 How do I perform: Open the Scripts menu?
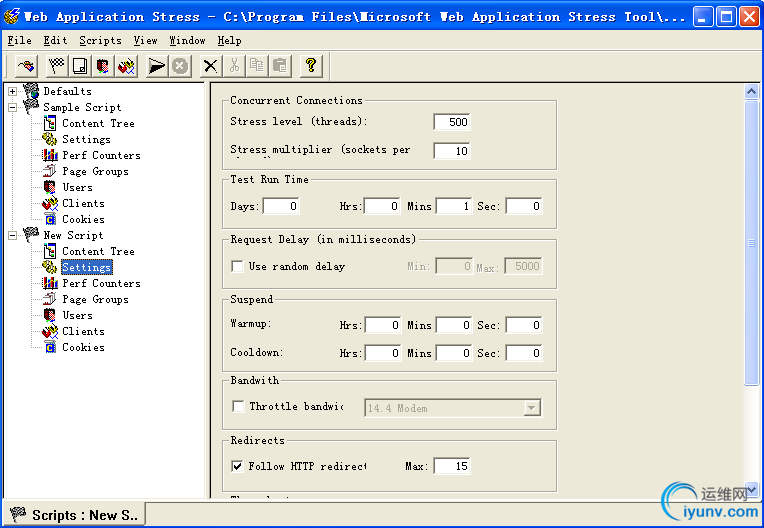coord(100,40)
